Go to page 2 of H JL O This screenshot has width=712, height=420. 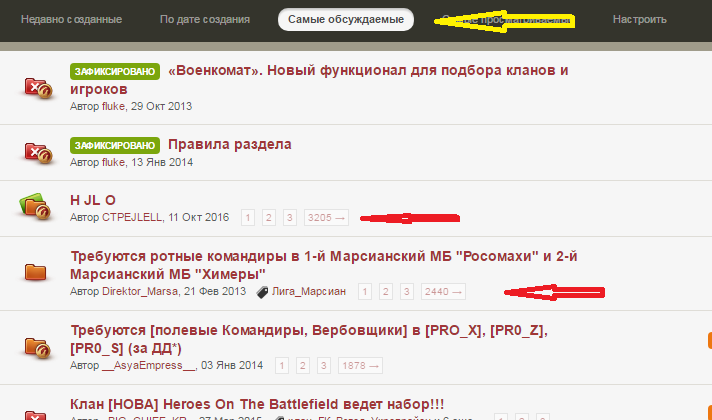pyautogui.click(x=268, y=217)
